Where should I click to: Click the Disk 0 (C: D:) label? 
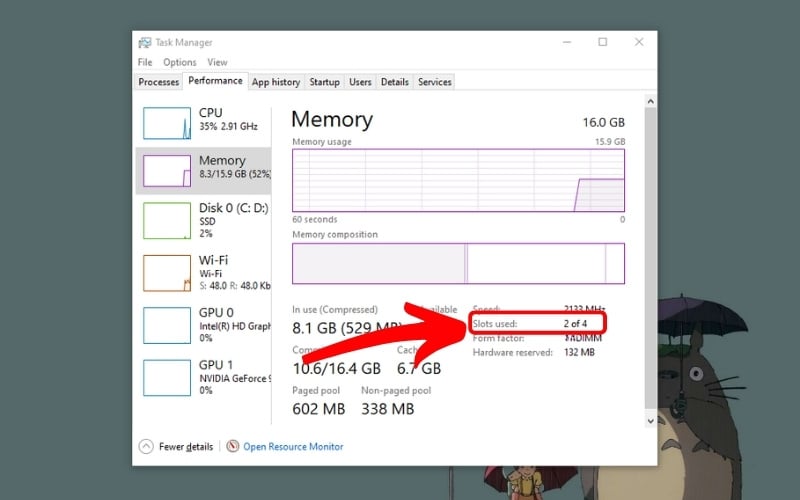(234, 208)
